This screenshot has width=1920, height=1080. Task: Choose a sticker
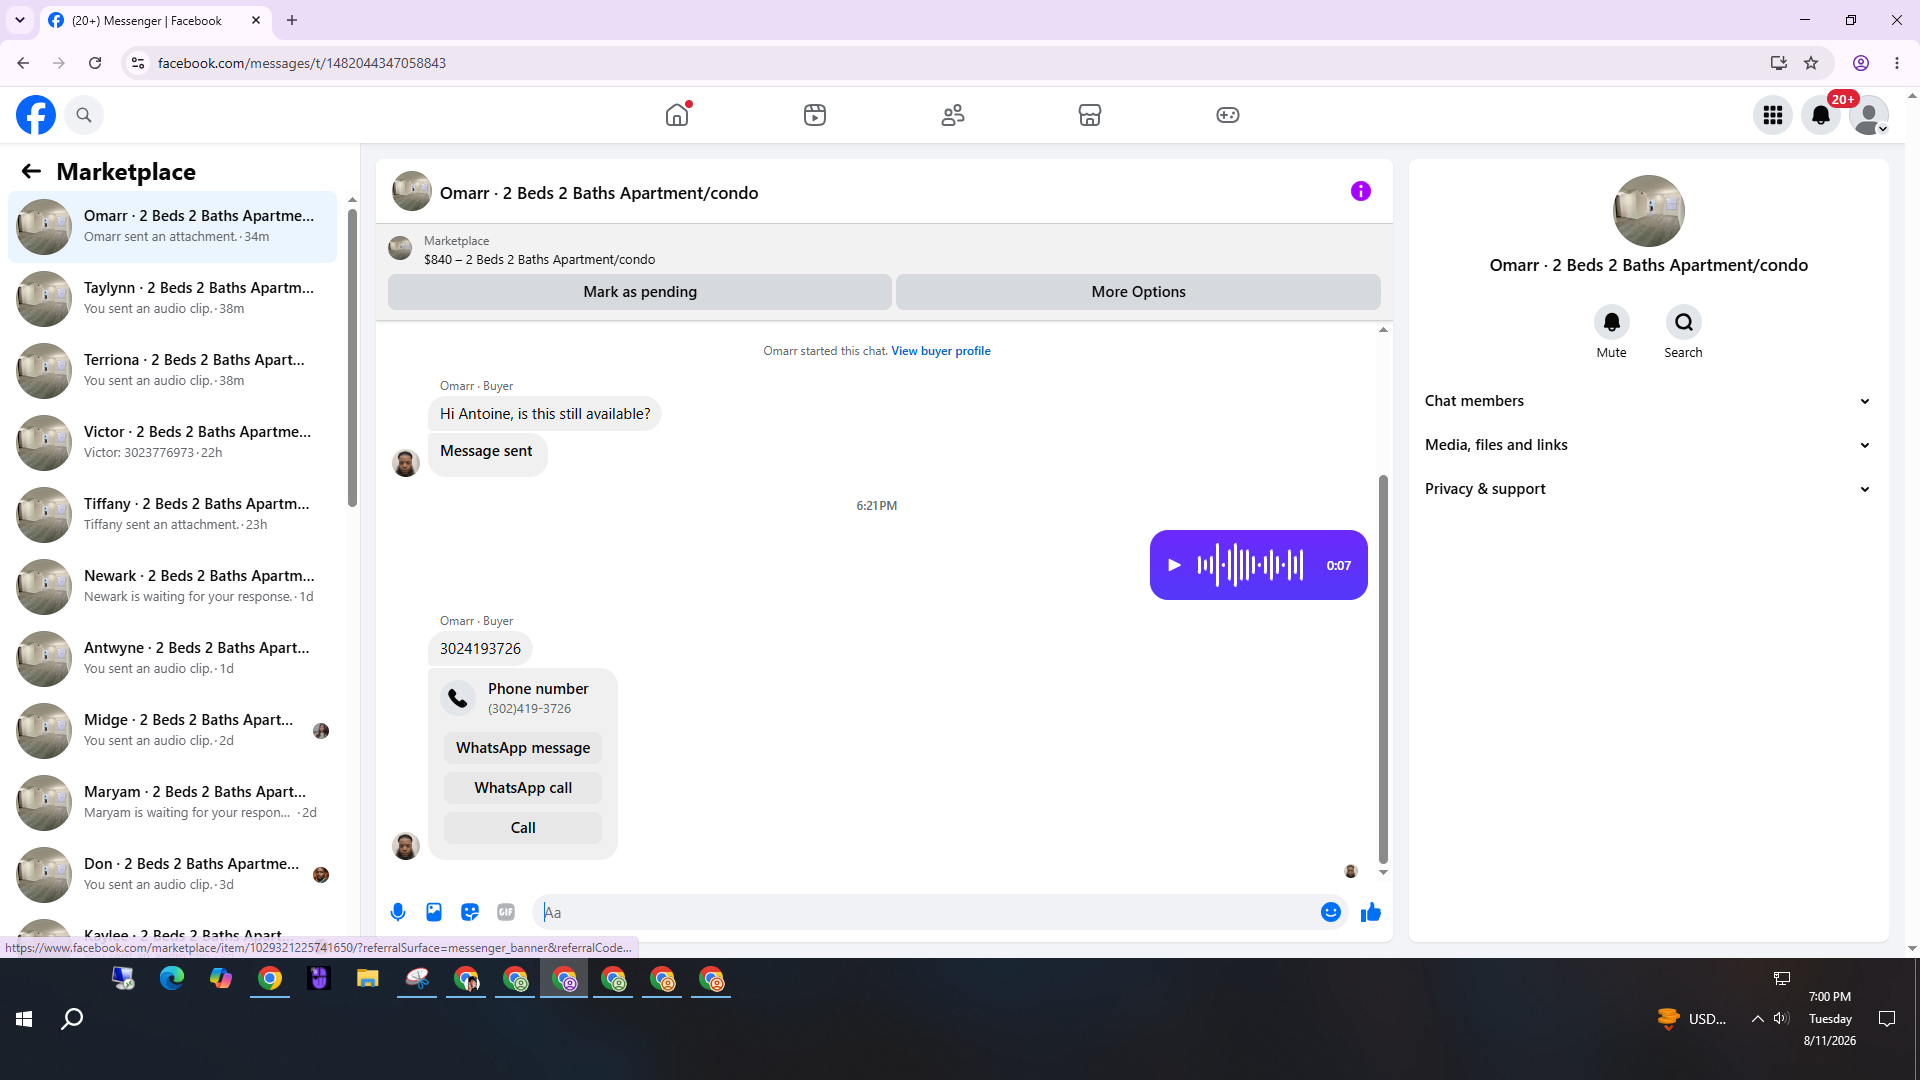coord(470,912)
